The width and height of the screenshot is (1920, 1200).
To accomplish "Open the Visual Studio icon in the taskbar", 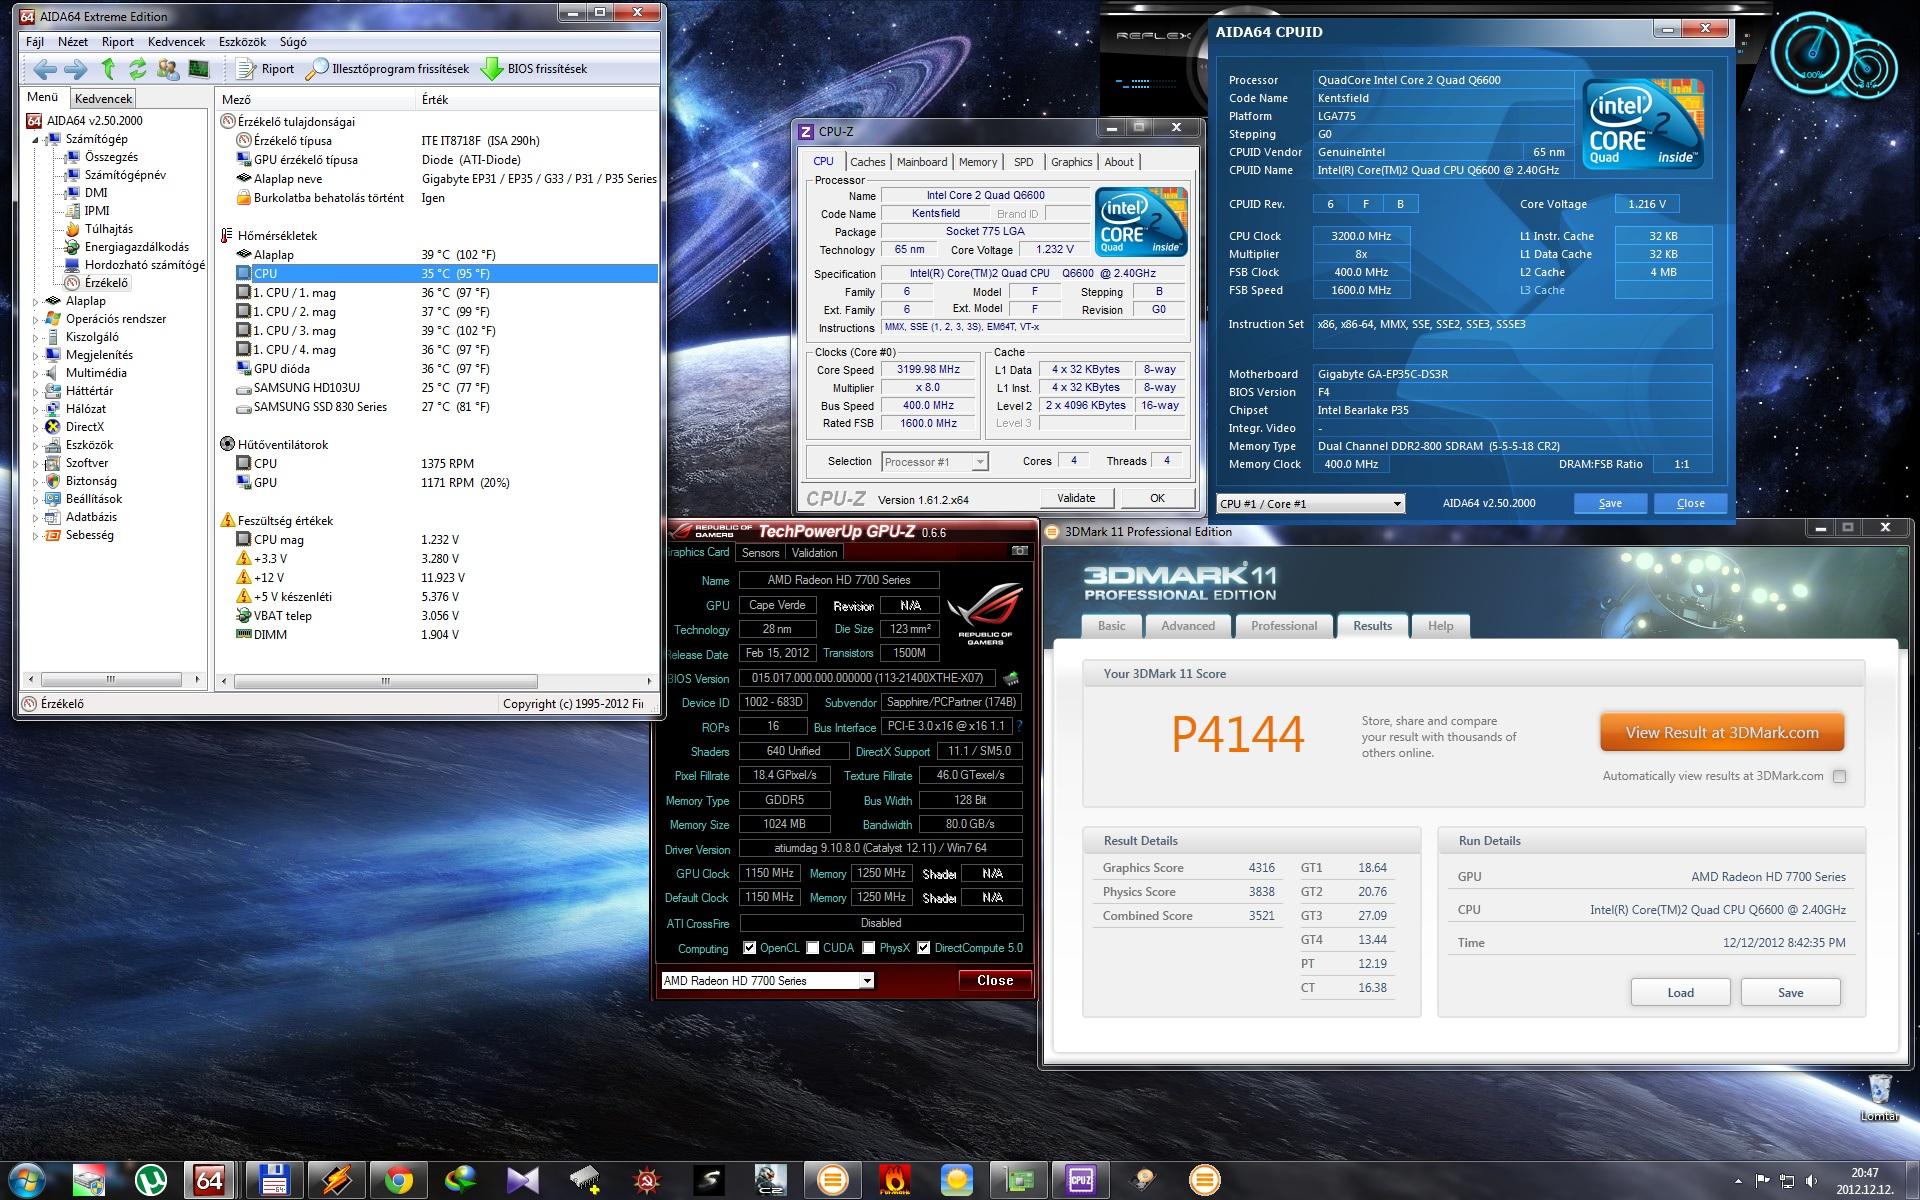I will pyautogui.click(x=522, y=1180).
